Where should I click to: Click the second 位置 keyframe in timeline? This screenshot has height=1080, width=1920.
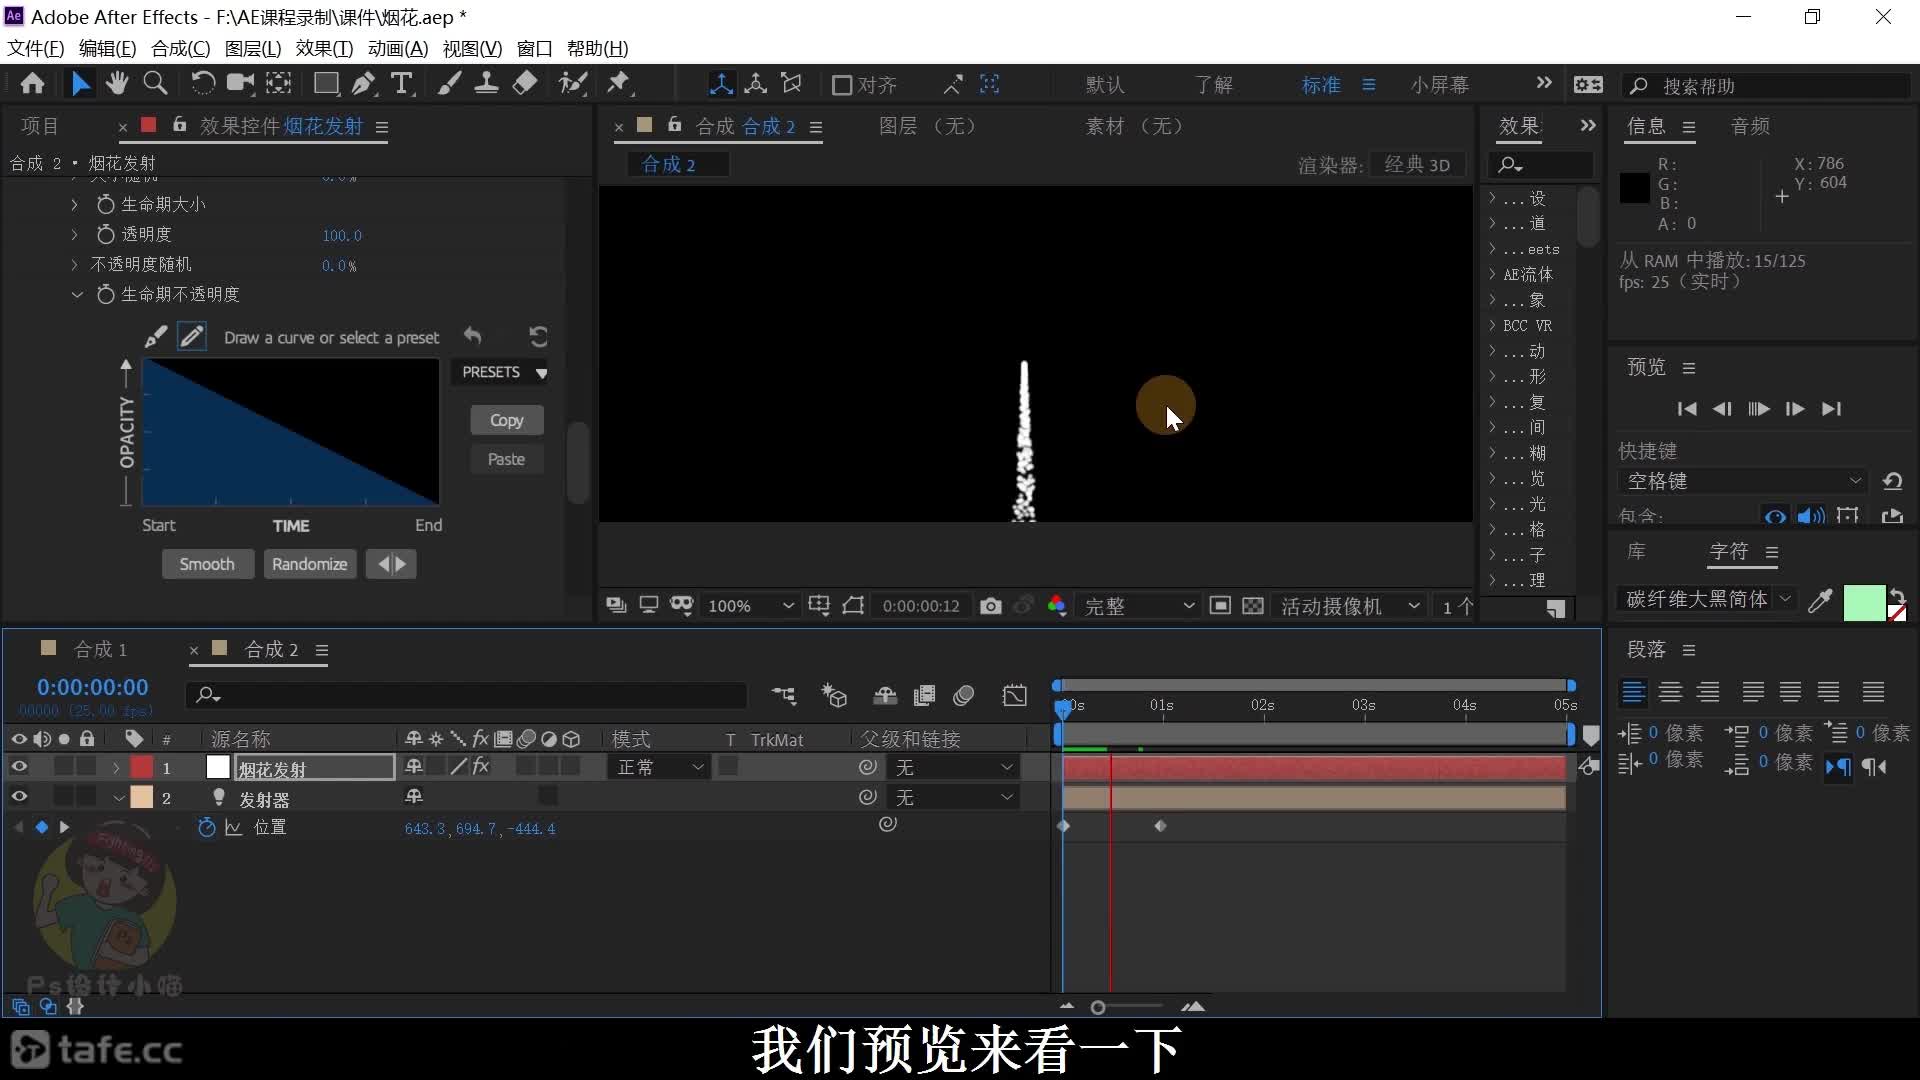(x=1160, y=826)
